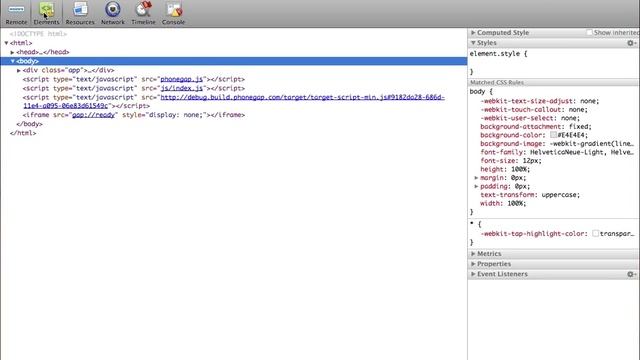Screen dimensions: 640x360
Task: Open the phonegap.js script link
Action: (x=182, y=79)
